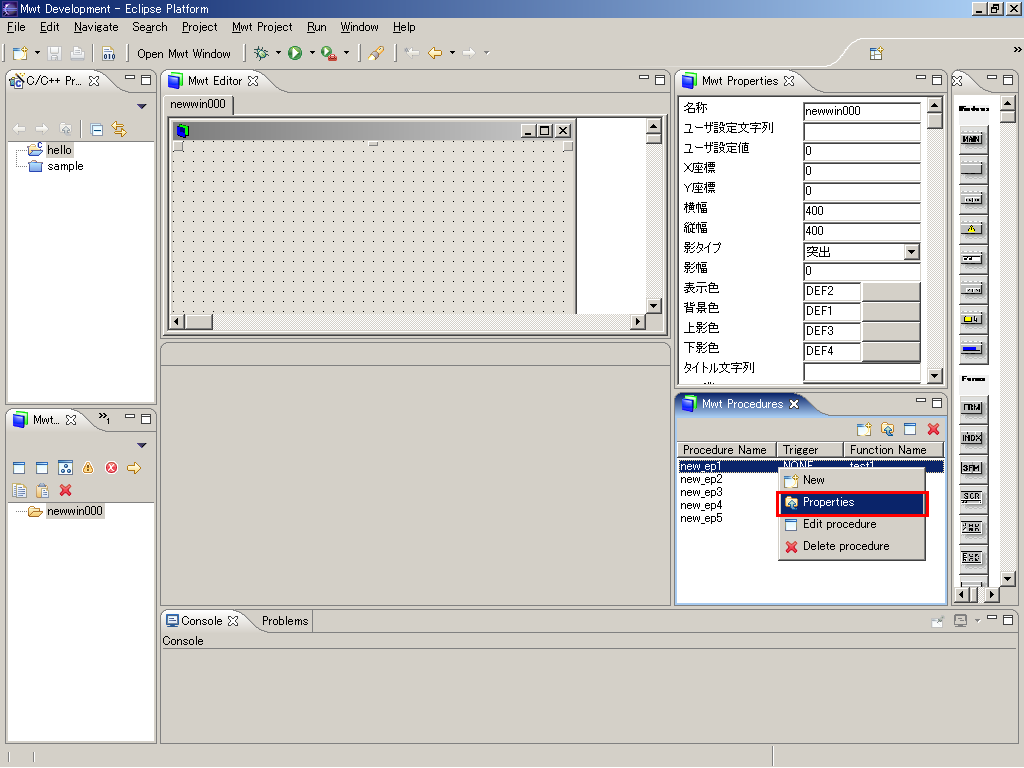Screen dimensions: 1024x768
Task: Click the Paste clipboard icon in Mwt view
Action: [42, 490]
